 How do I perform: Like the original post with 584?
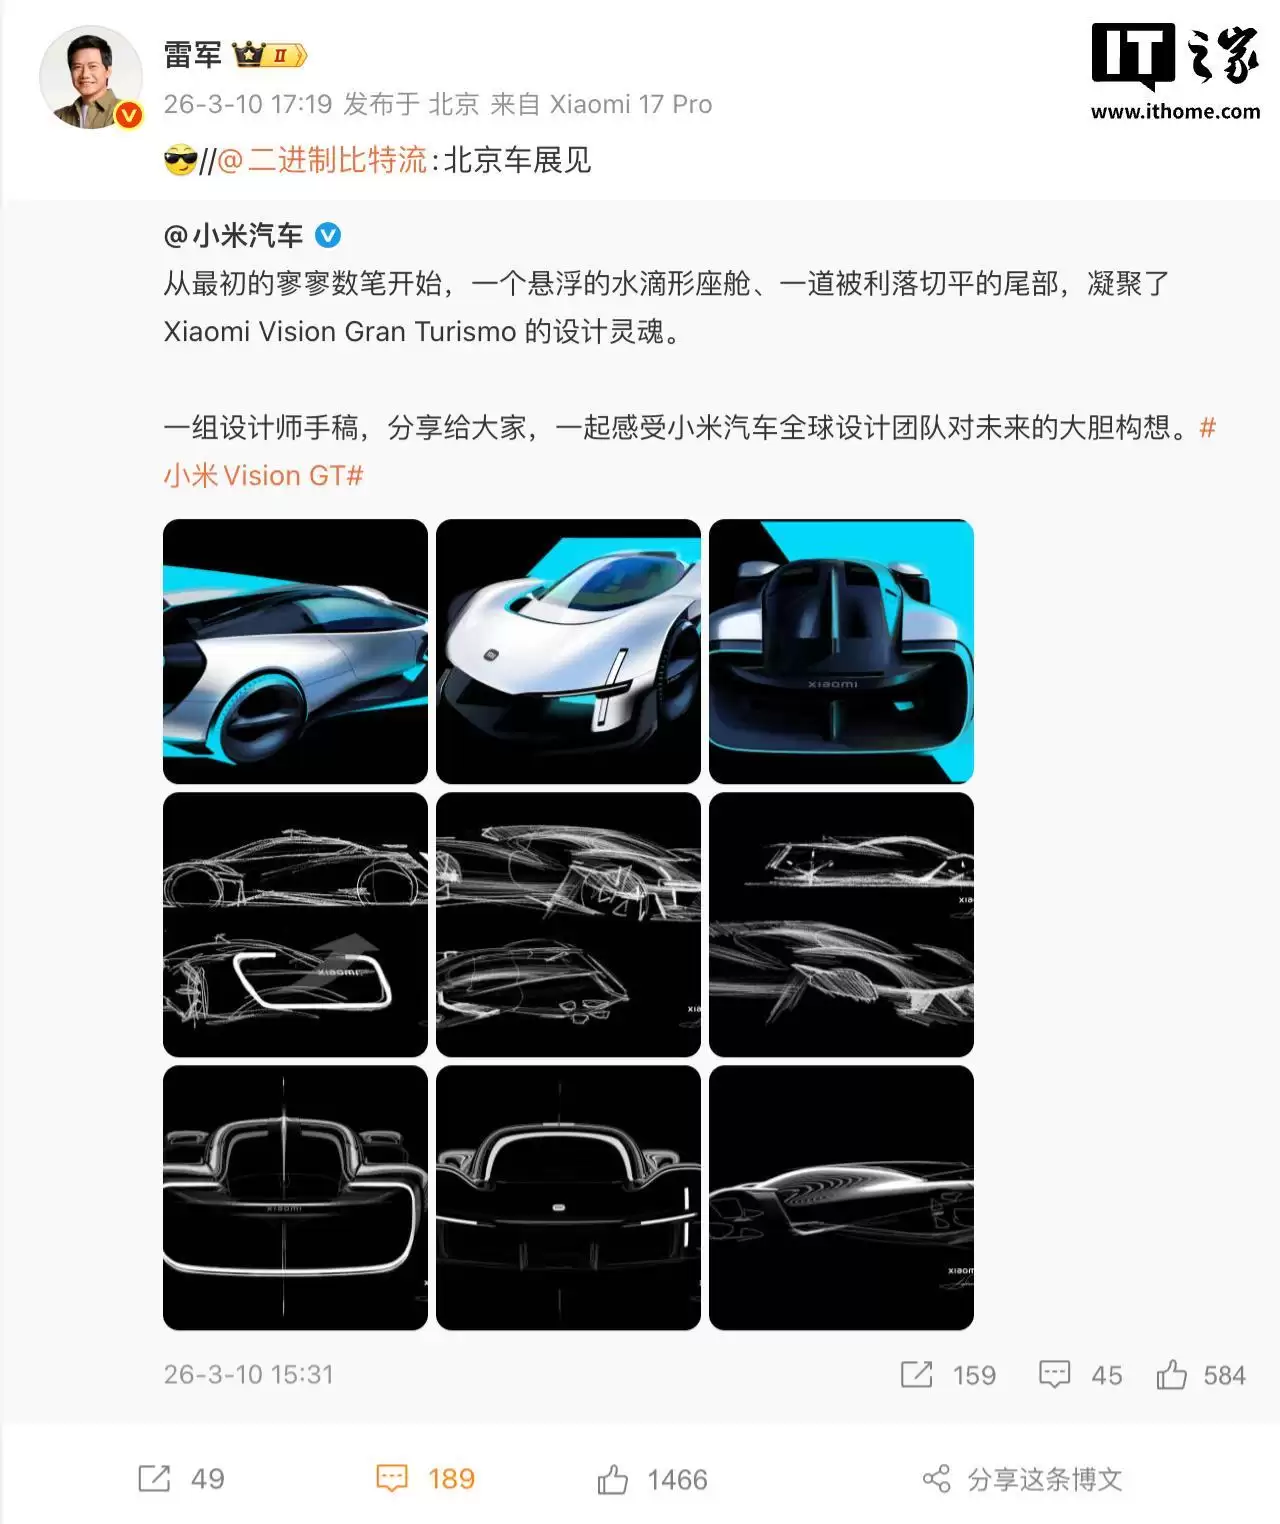point(1171,1375)
